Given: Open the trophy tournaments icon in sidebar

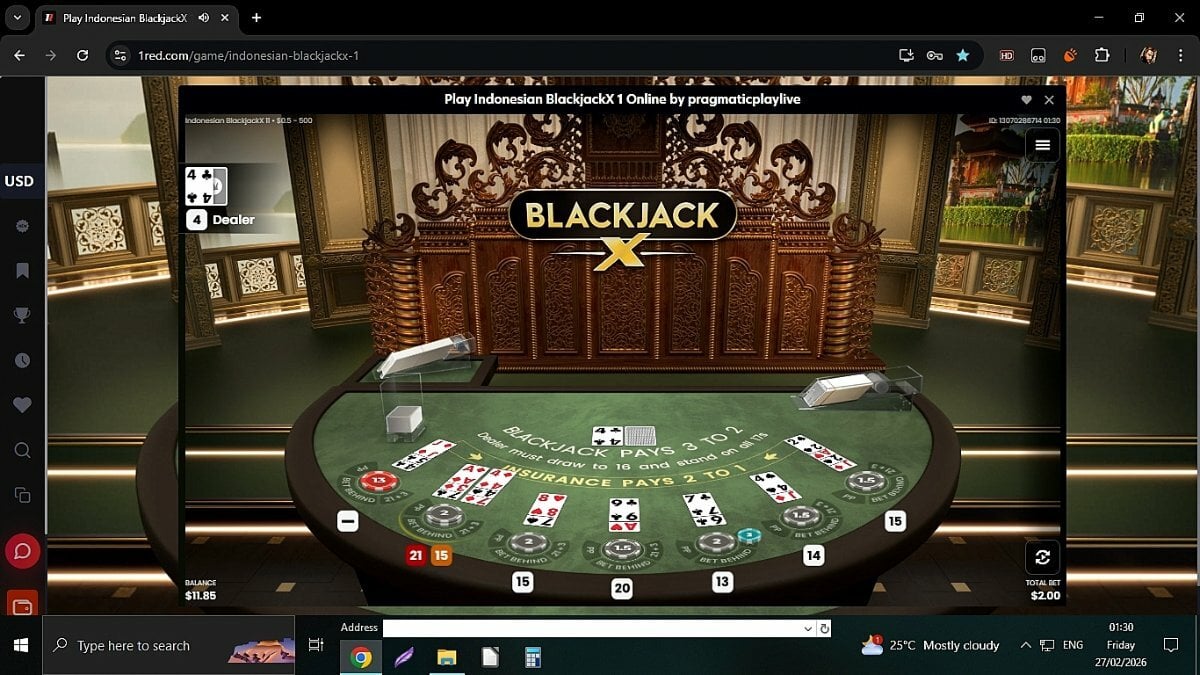Looking at the screenshot, I should point(22,316).
